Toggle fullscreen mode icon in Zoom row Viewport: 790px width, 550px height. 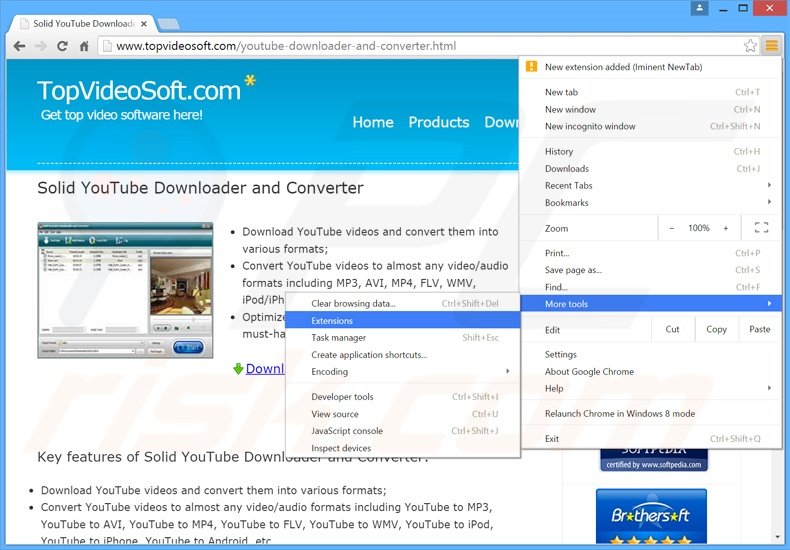point(761,228)
